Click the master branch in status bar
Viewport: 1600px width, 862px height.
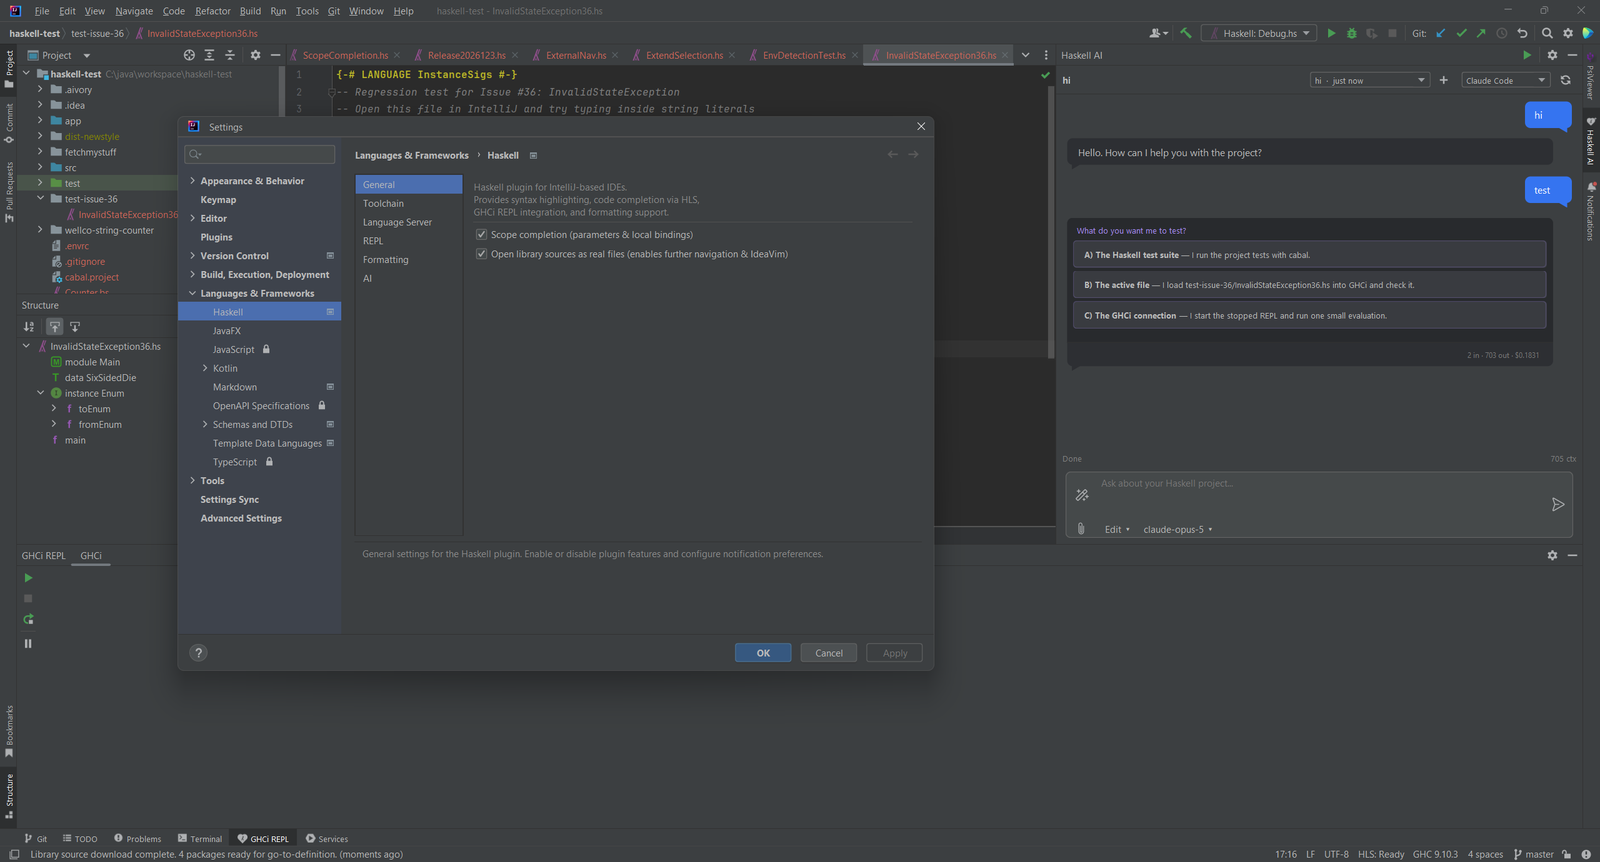(1534, 854)
